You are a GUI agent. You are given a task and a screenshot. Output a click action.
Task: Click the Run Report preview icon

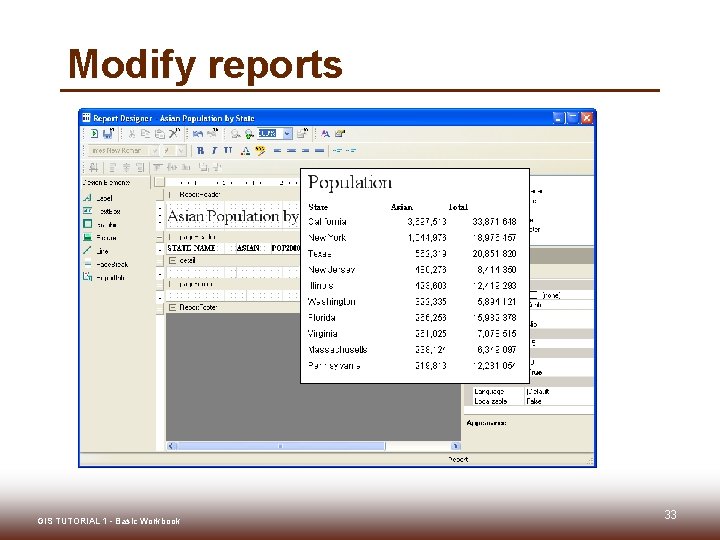pos(94,134)
